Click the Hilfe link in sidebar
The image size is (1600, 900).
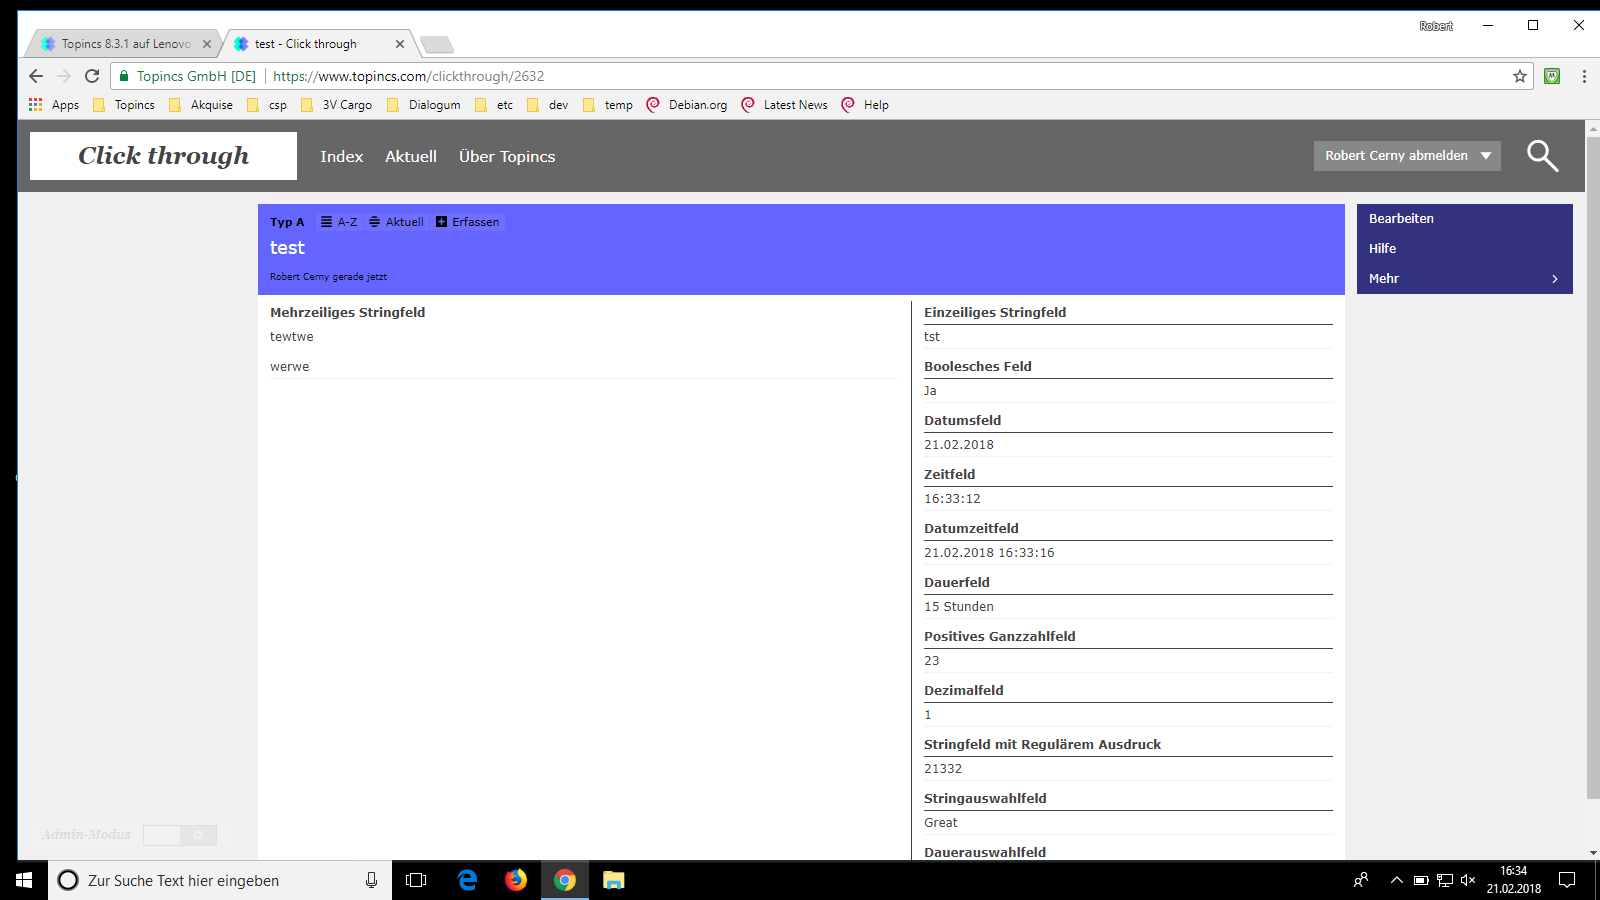[x=1382, y=249]
